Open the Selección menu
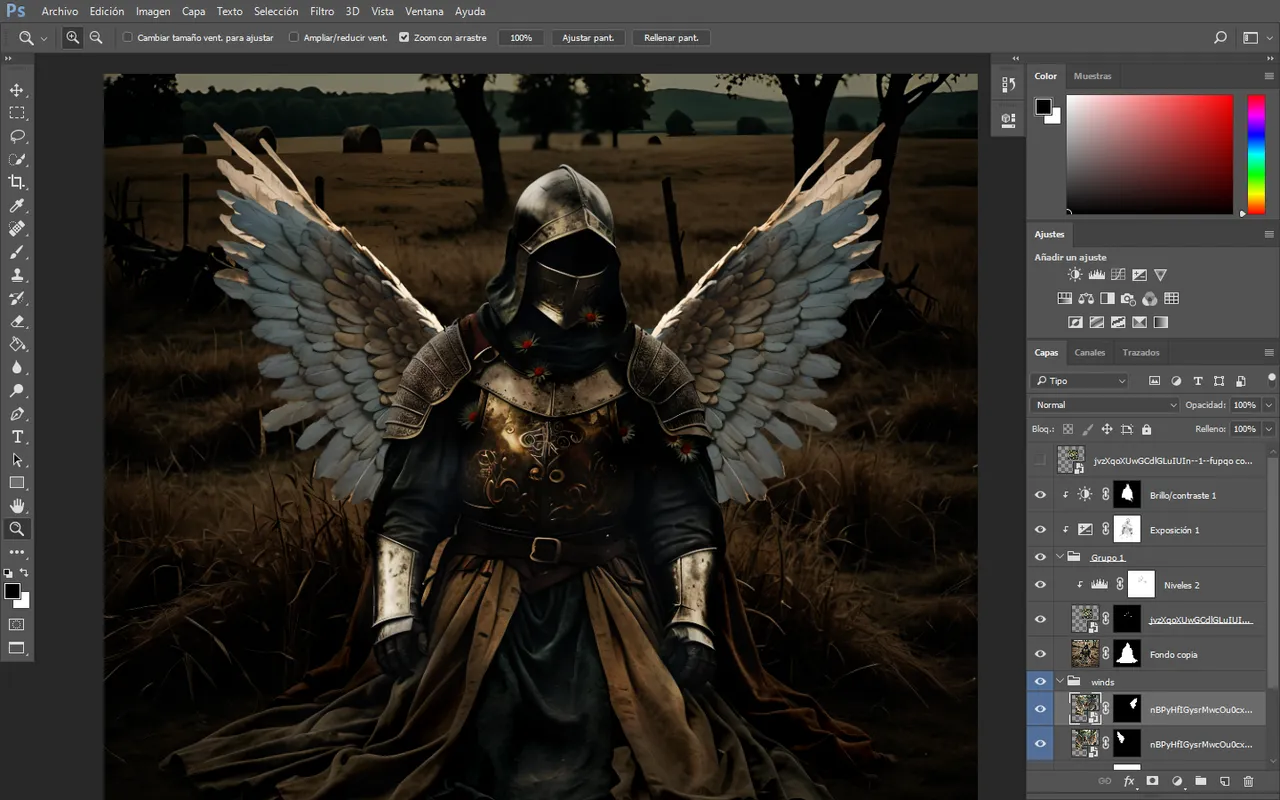The height and width of the screenshot is (800, 1280). 276,12
